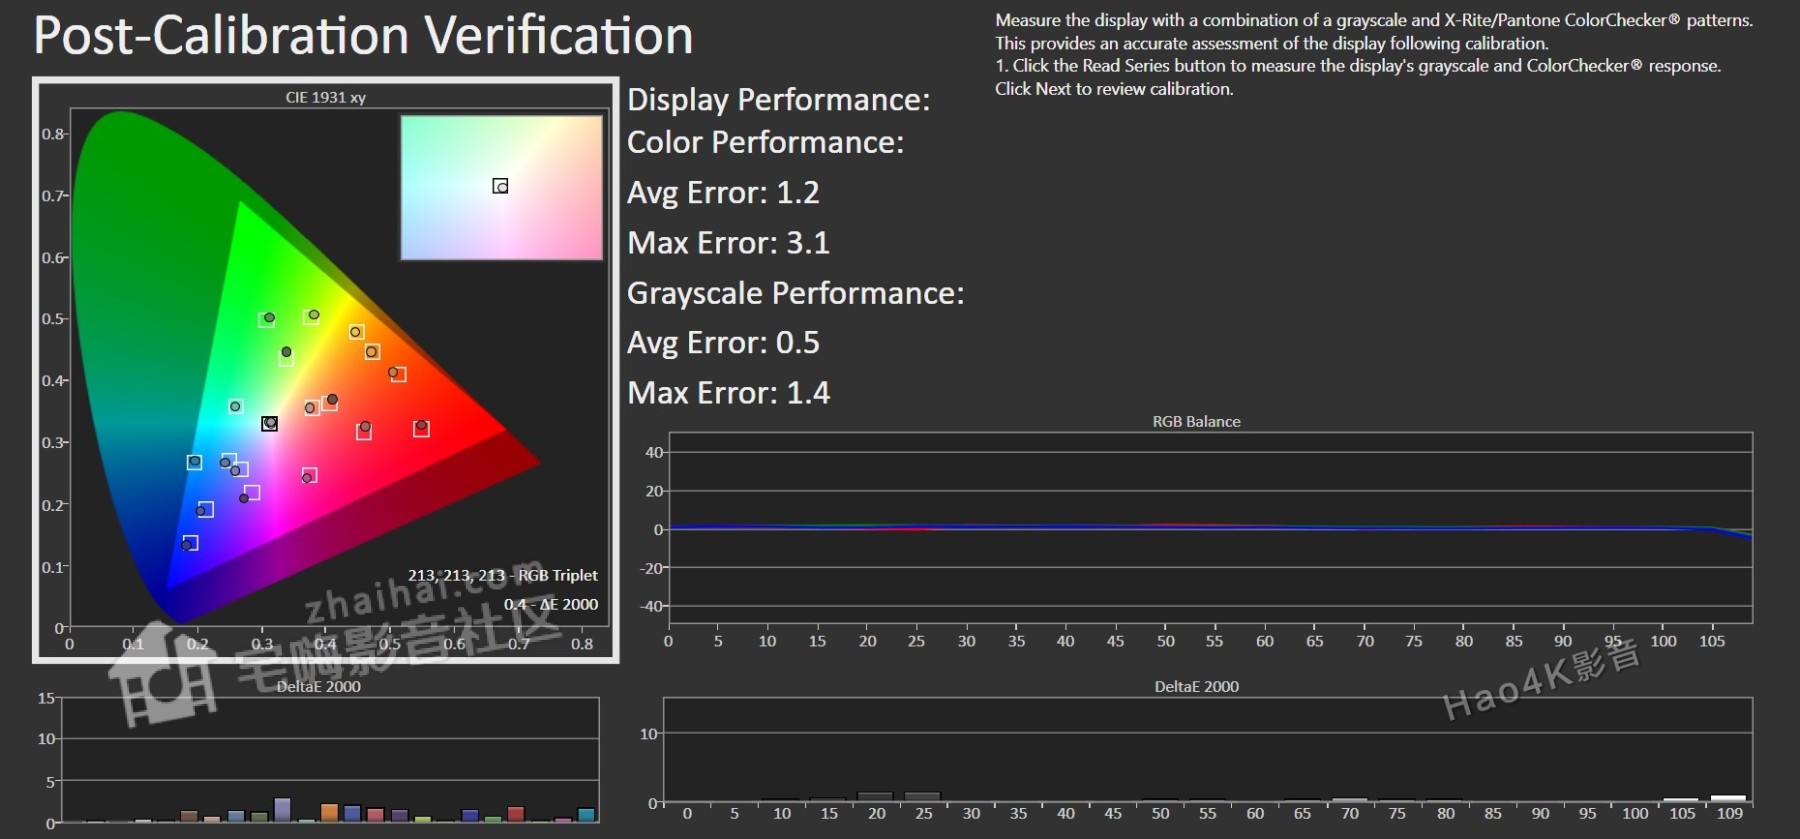Image resolution: width=1800 pixels, height=839 pixels.
Task: Select the grayscale 'Max Error: 1.4' value
Action: 728,393
